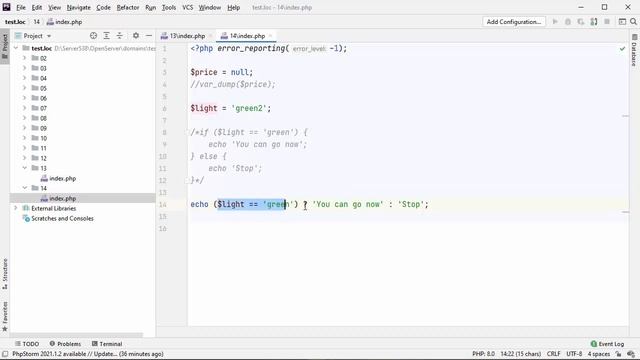Screen dimensions: 640x360
Task: Click the 'Stop' string on line 14
Action: tap(411, 204)
